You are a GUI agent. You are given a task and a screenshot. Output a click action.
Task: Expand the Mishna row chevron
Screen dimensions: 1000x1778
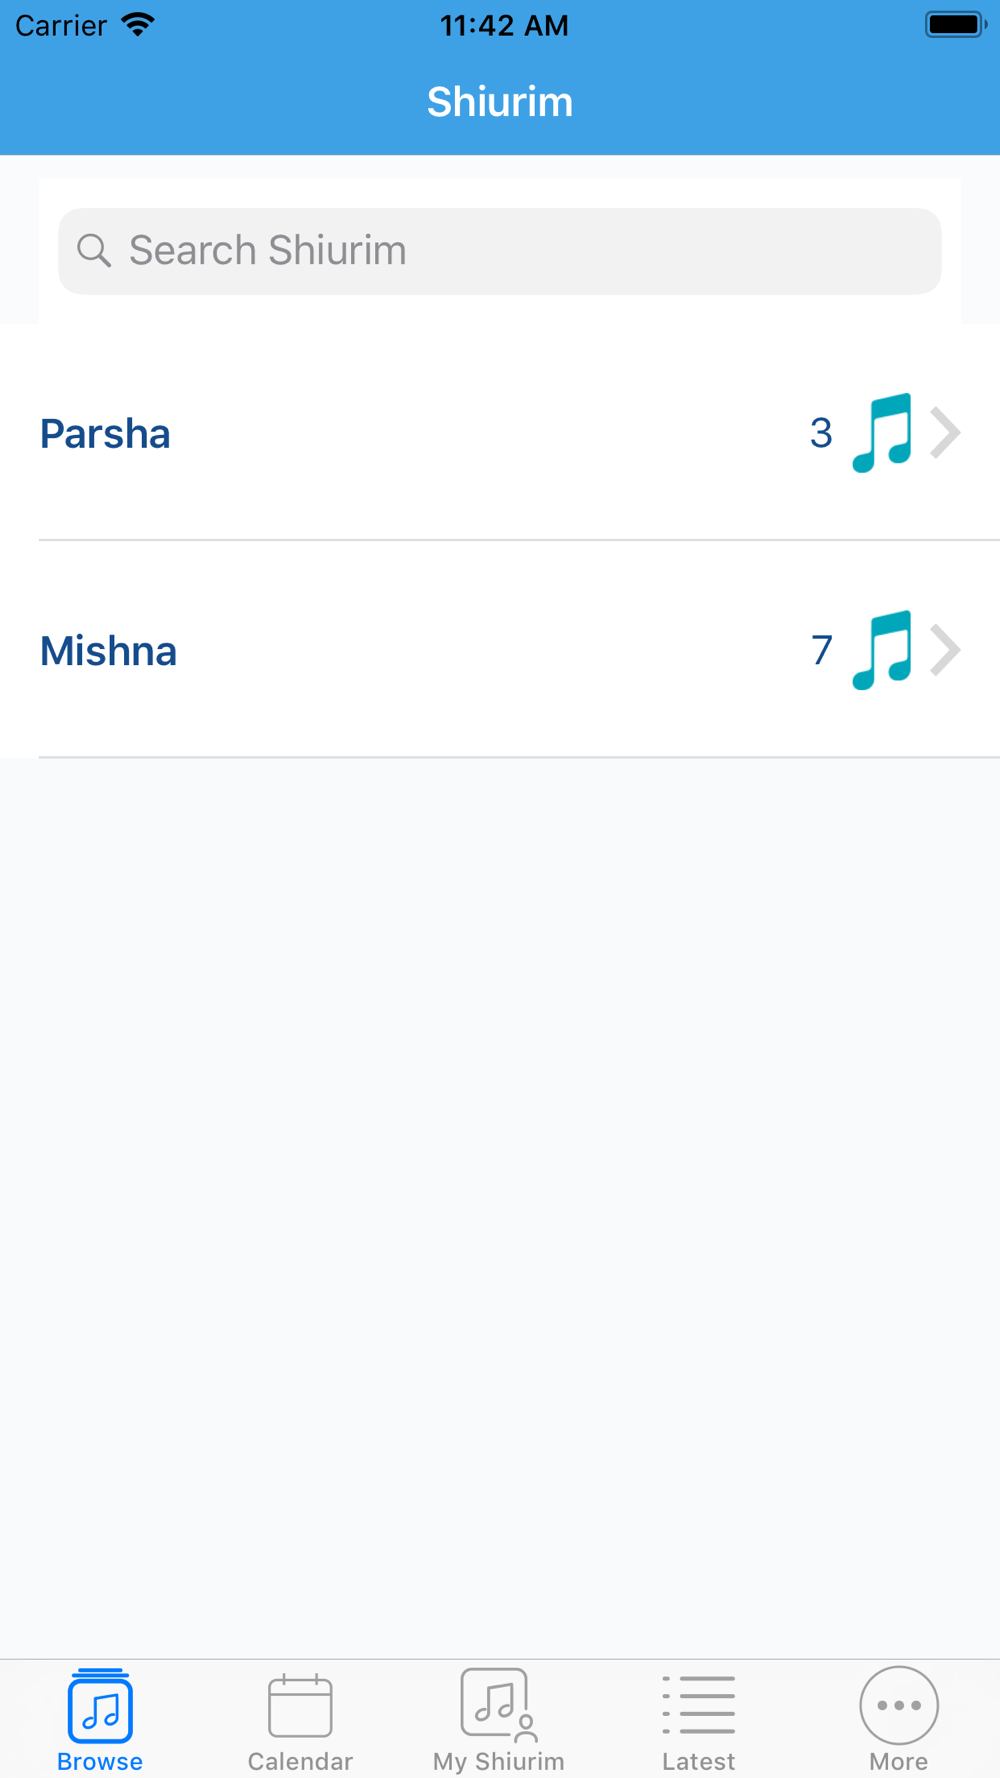(x=945, y=650)
